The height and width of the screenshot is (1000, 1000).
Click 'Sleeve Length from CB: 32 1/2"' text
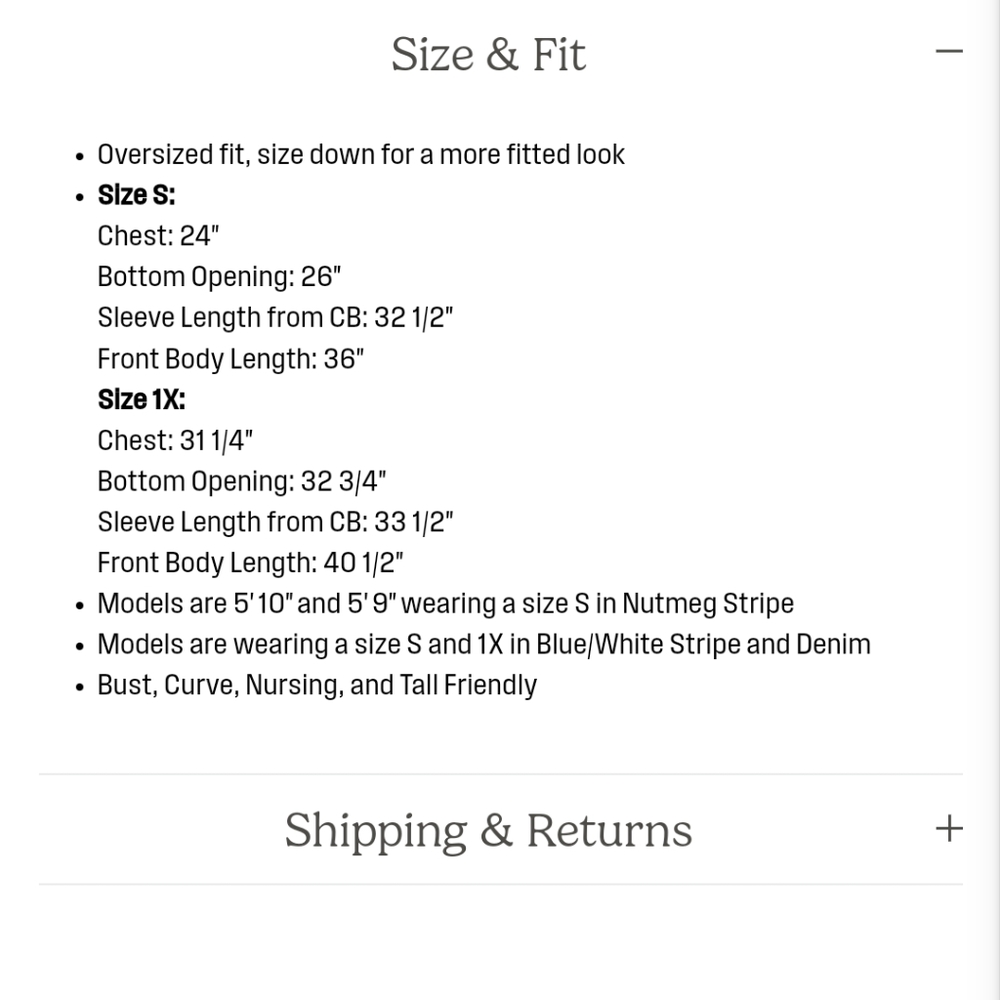[276, 318]
